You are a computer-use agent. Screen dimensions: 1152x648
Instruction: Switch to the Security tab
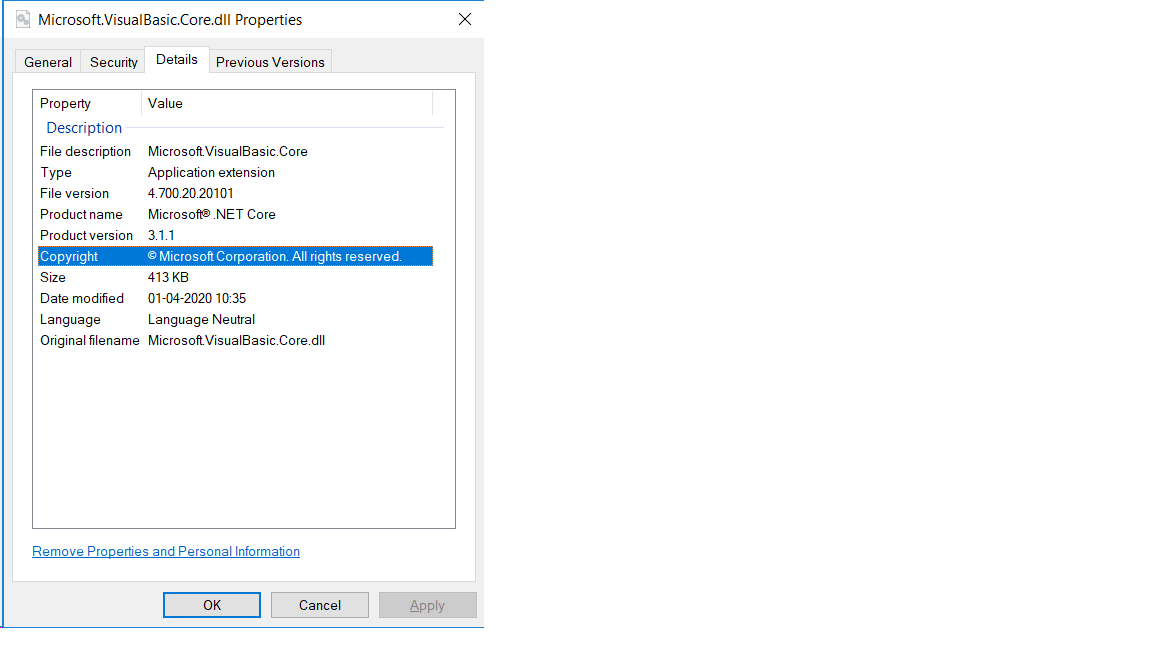112,61
